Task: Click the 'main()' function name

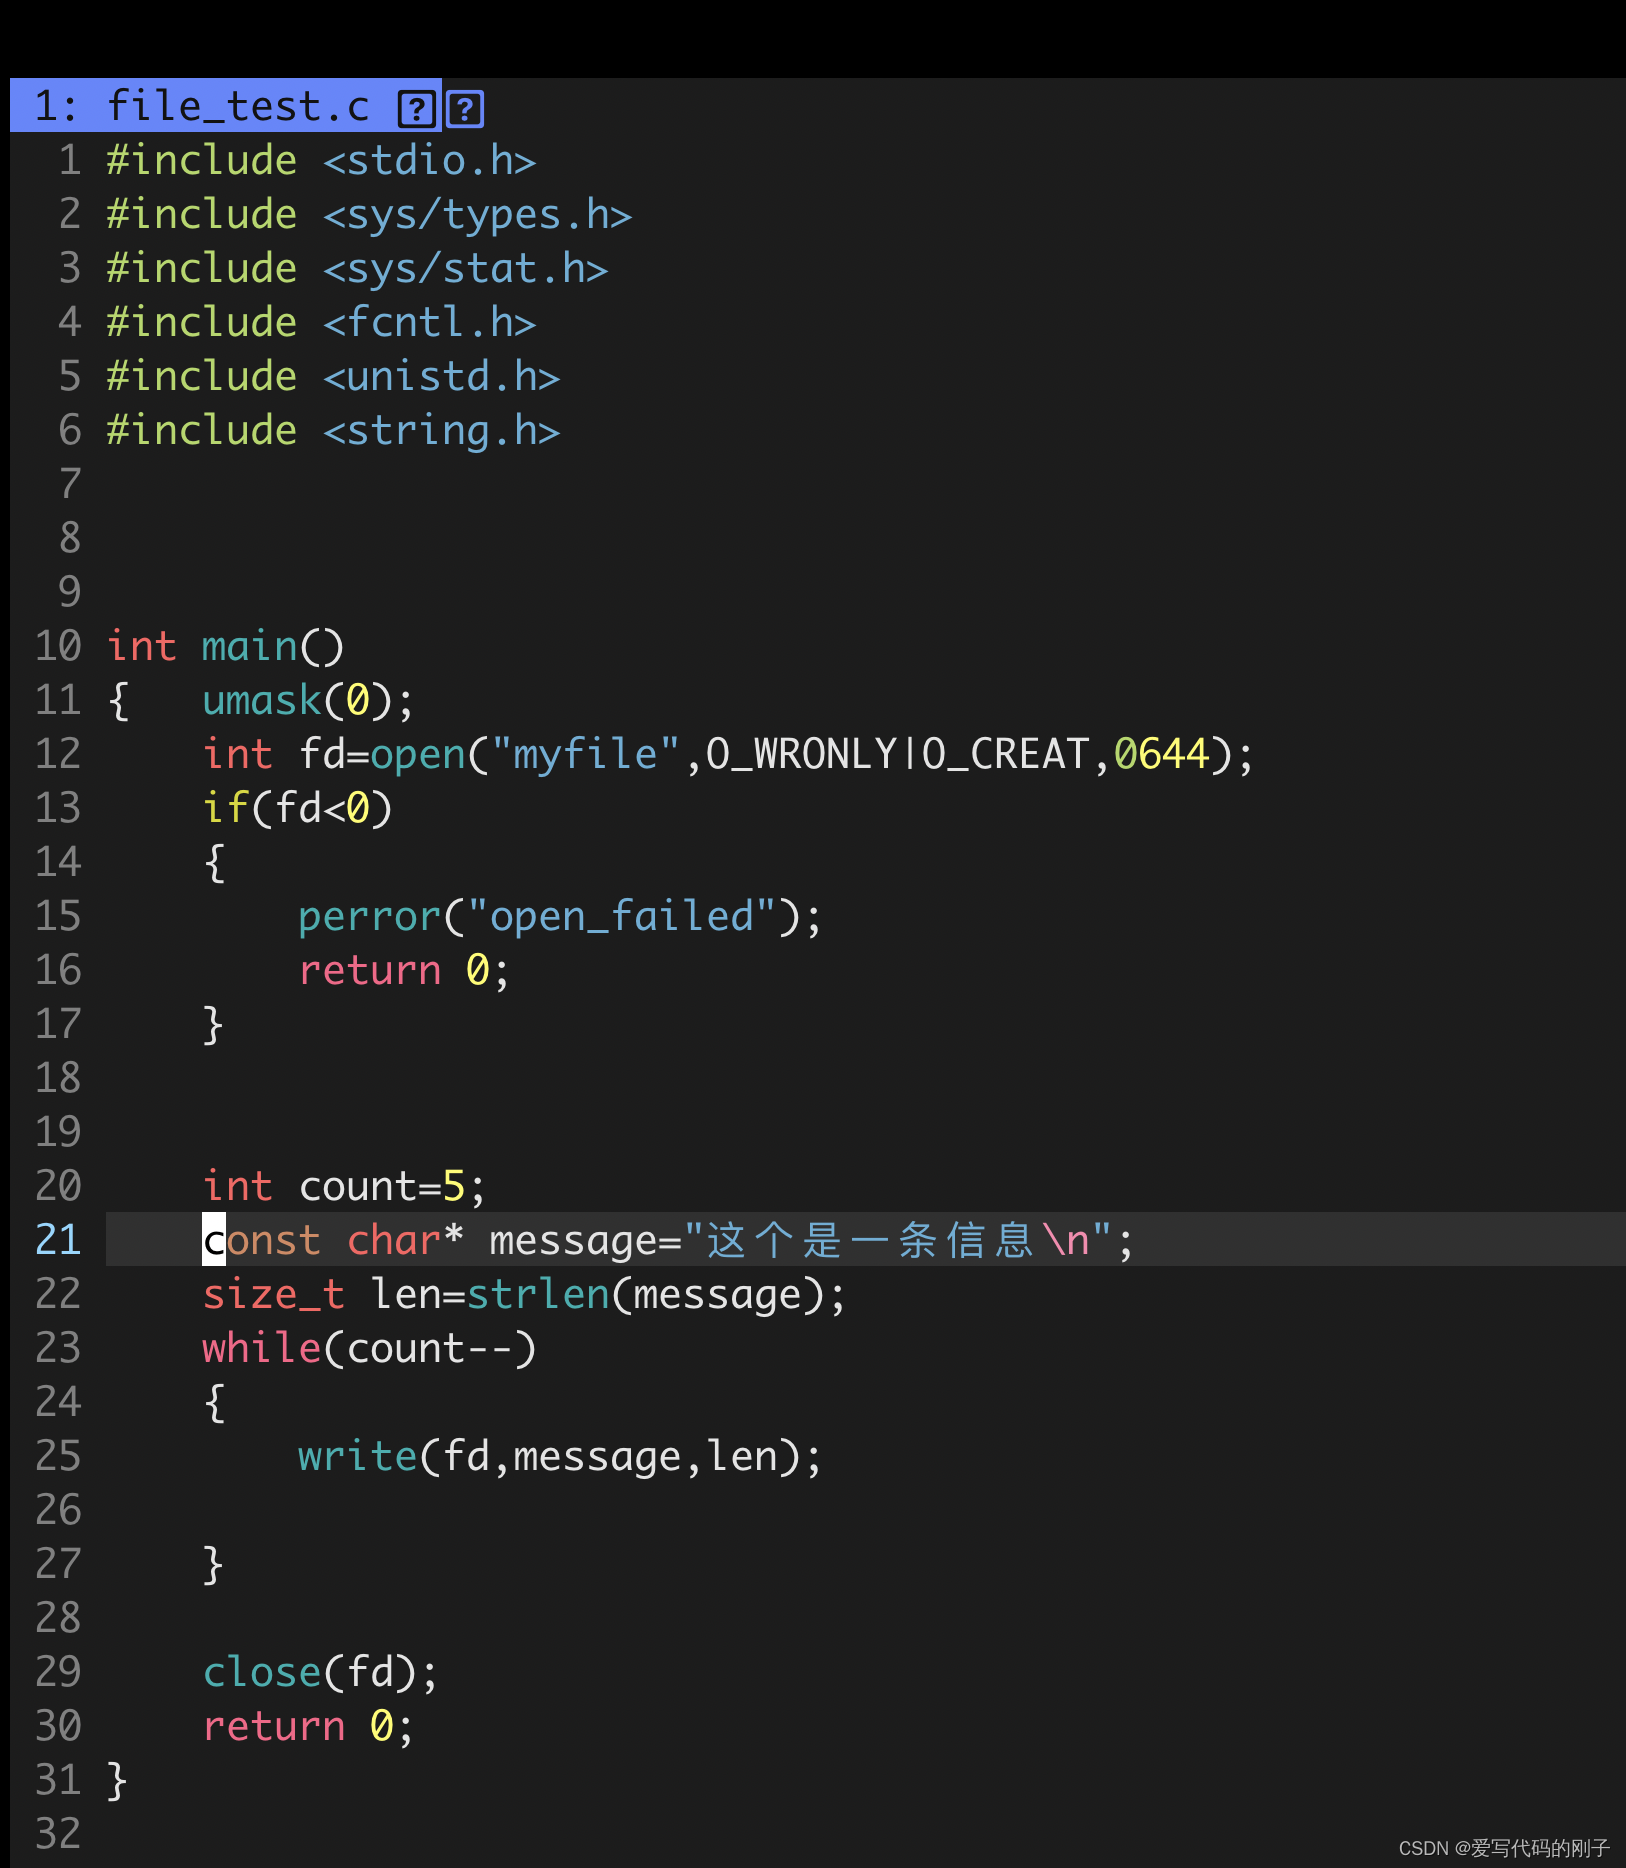Action: [273, 647]
